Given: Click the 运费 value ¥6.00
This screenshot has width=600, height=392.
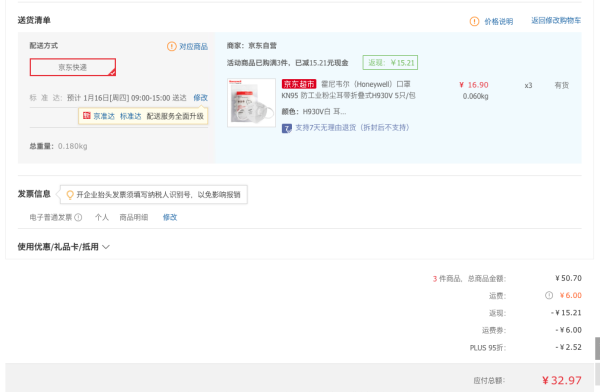Looking at the screenshot, I should coord(570,295).
